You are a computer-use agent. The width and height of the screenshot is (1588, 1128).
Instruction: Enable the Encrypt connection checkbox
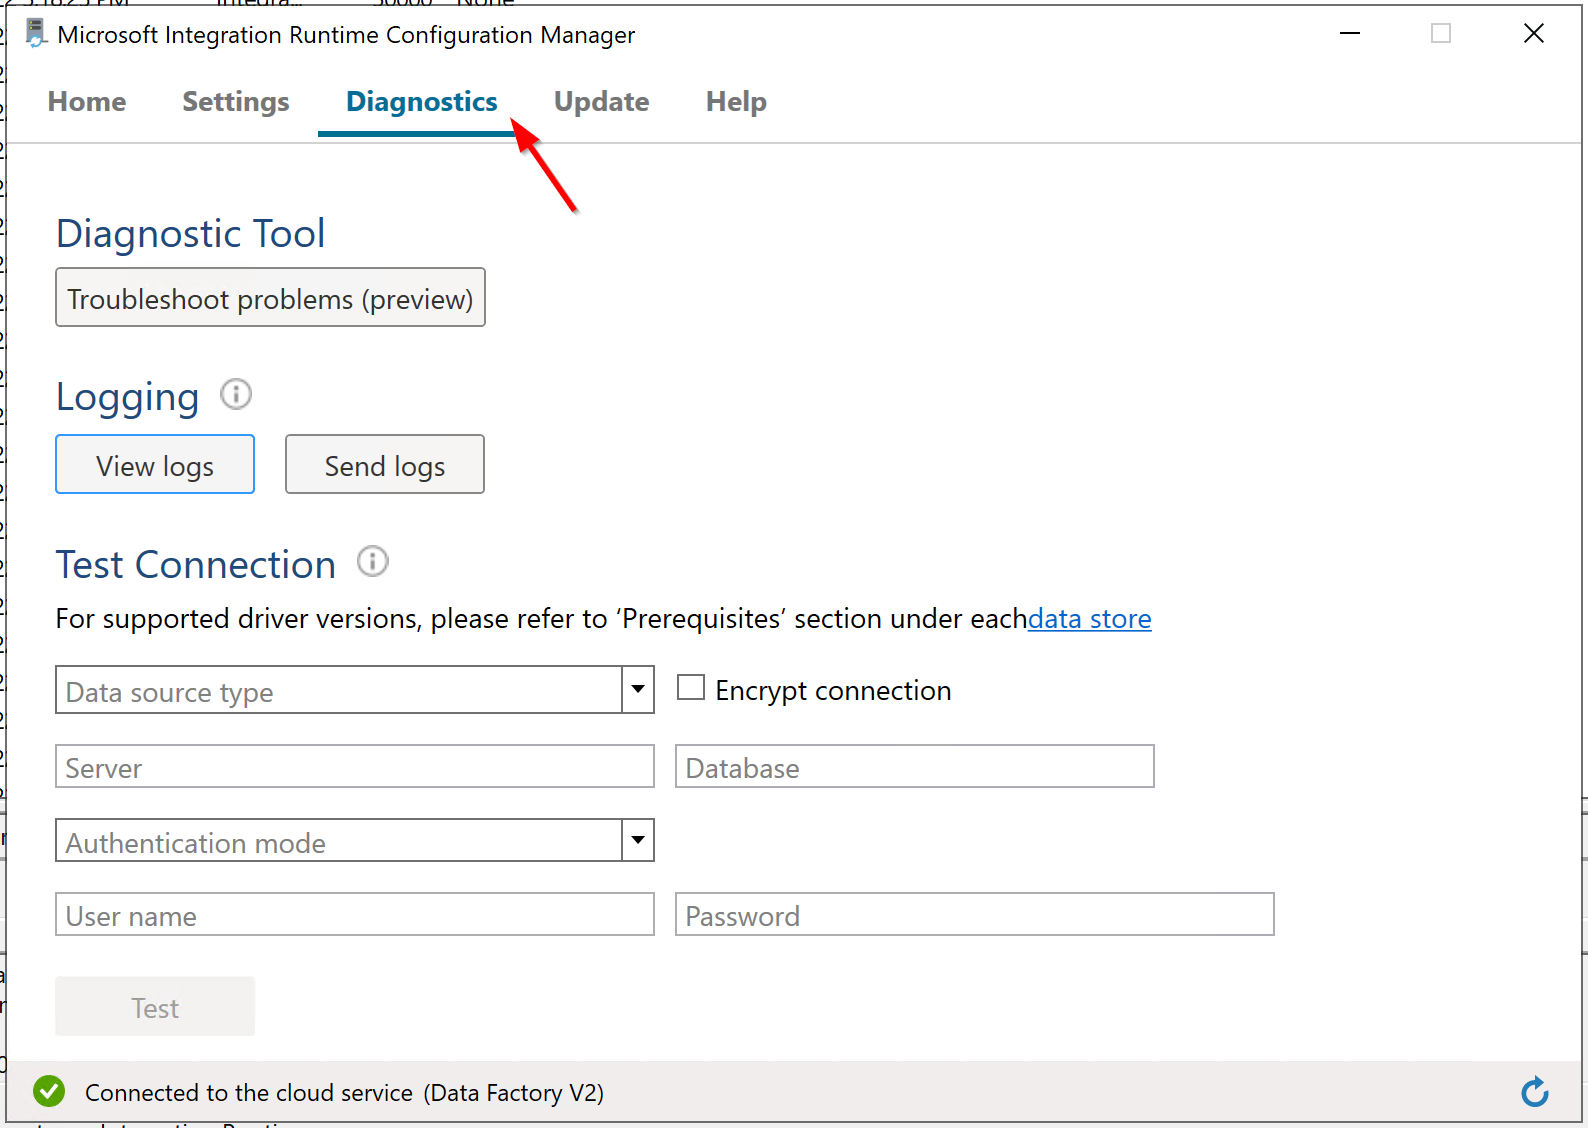click(x=691, y=688)
